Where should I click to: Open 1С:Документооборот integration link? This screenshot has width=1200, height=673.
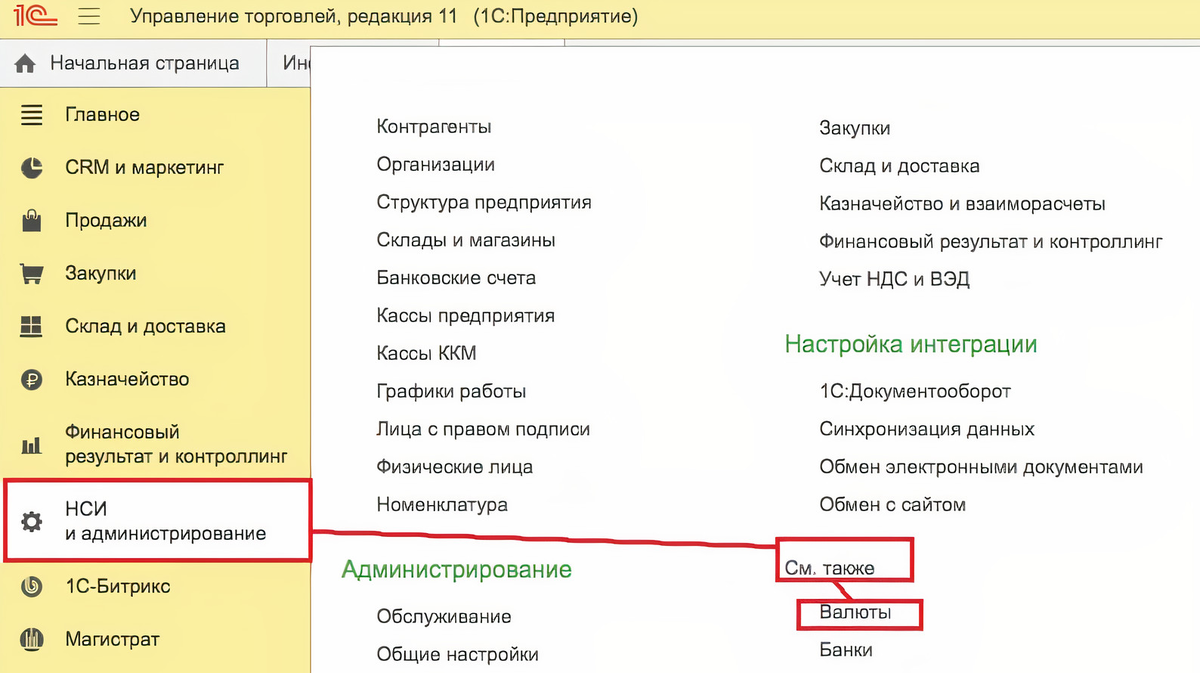[x=915, y=392]
